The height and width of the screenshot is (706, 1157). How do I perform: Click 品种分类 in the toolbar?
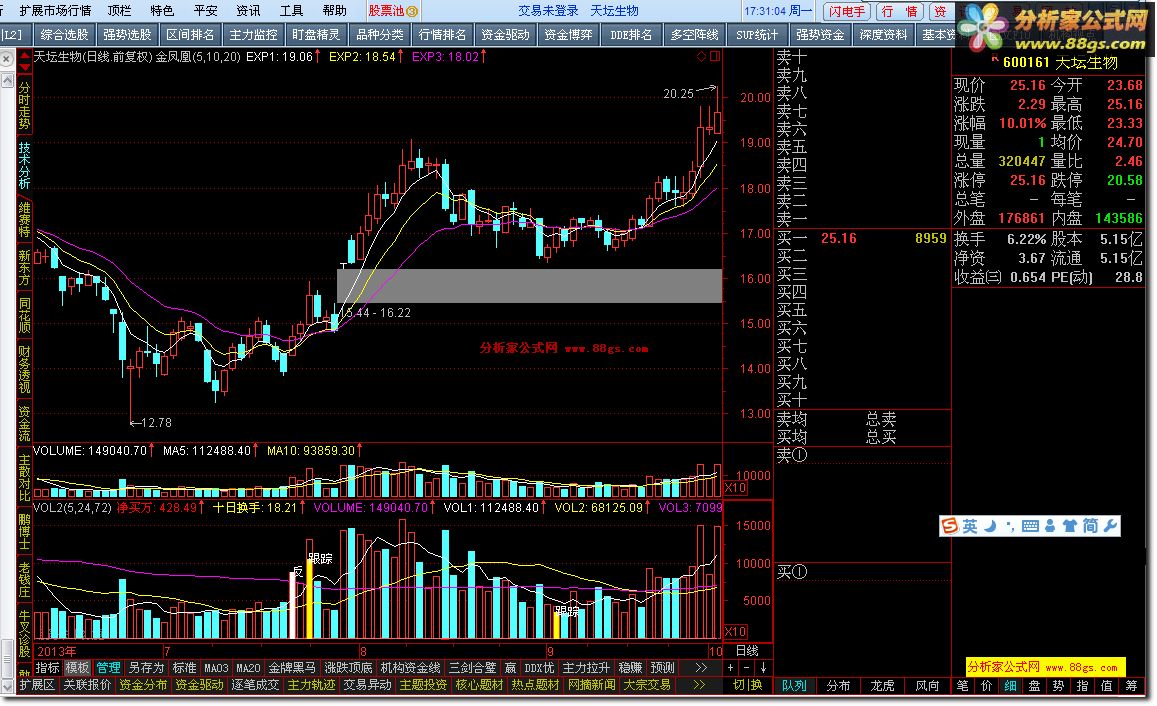point(379,35)
